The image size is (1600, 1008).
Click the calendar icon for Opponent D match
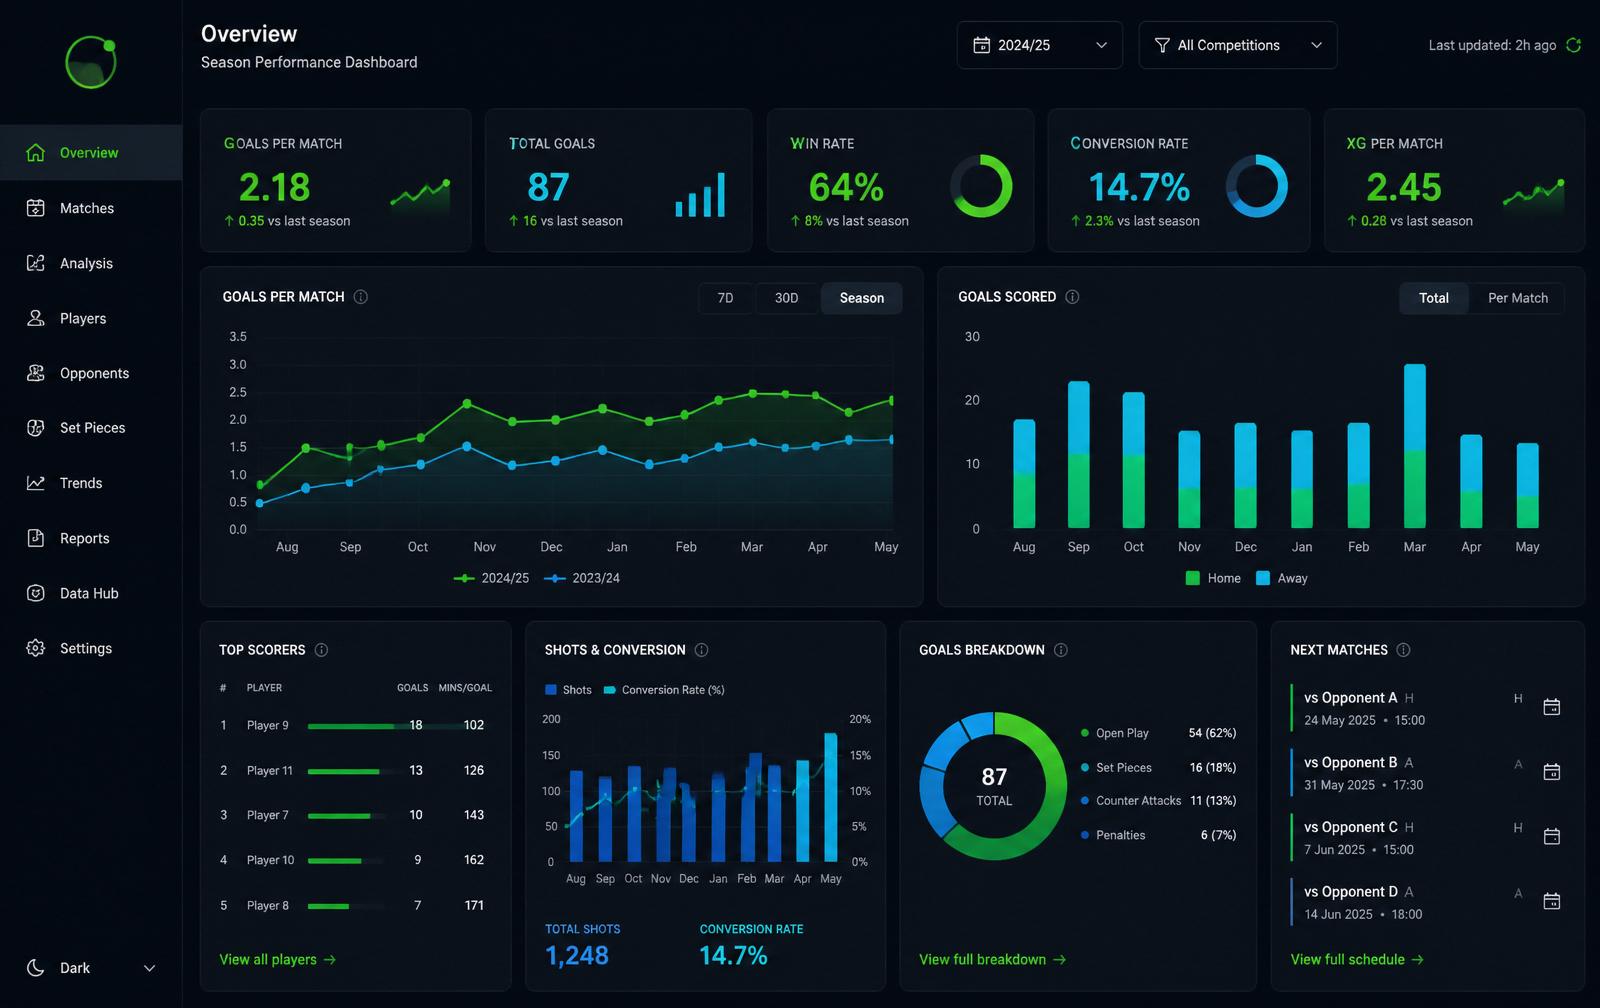pos(1552,901)
